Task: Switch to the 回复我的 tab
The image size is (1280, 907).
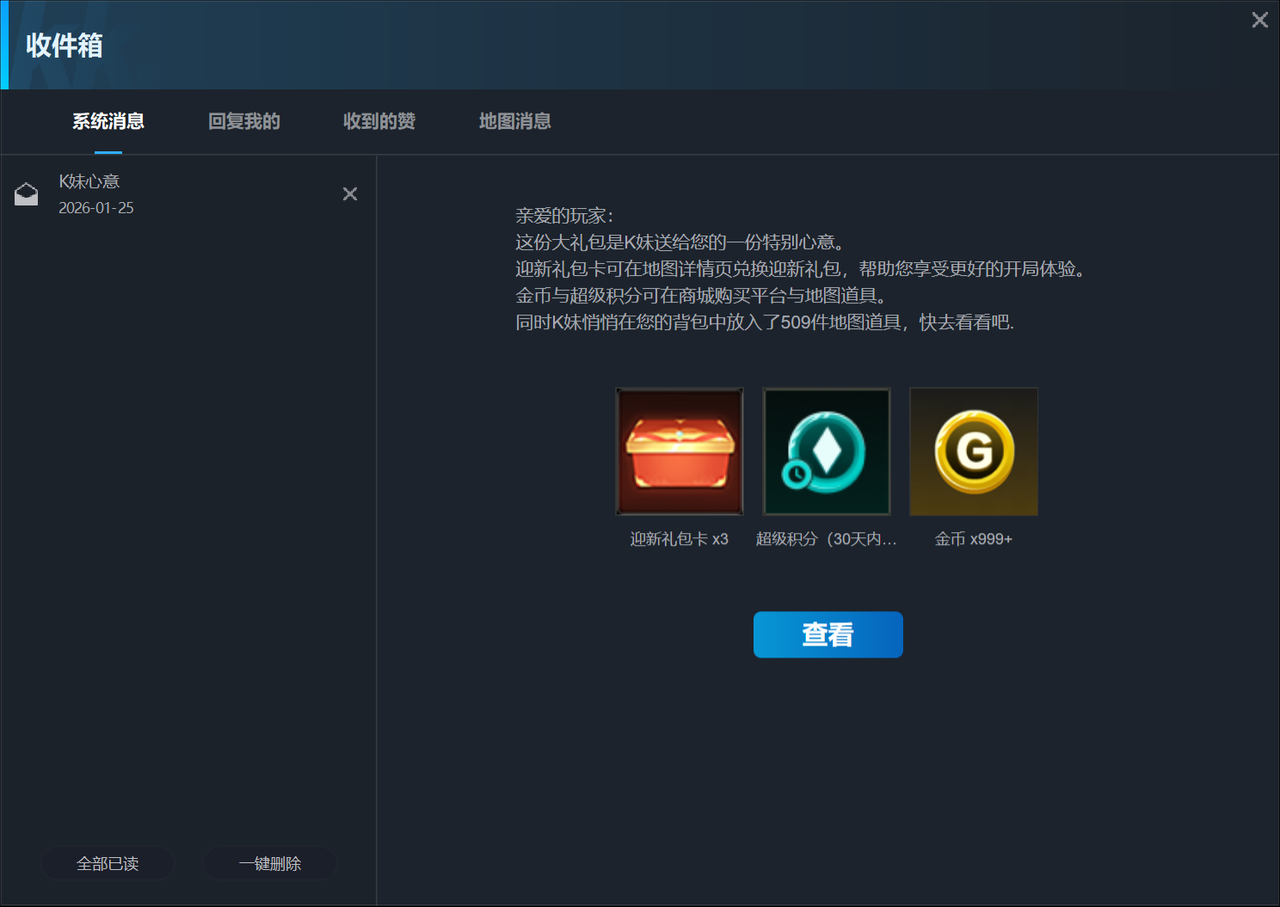Action: [243, 121]
